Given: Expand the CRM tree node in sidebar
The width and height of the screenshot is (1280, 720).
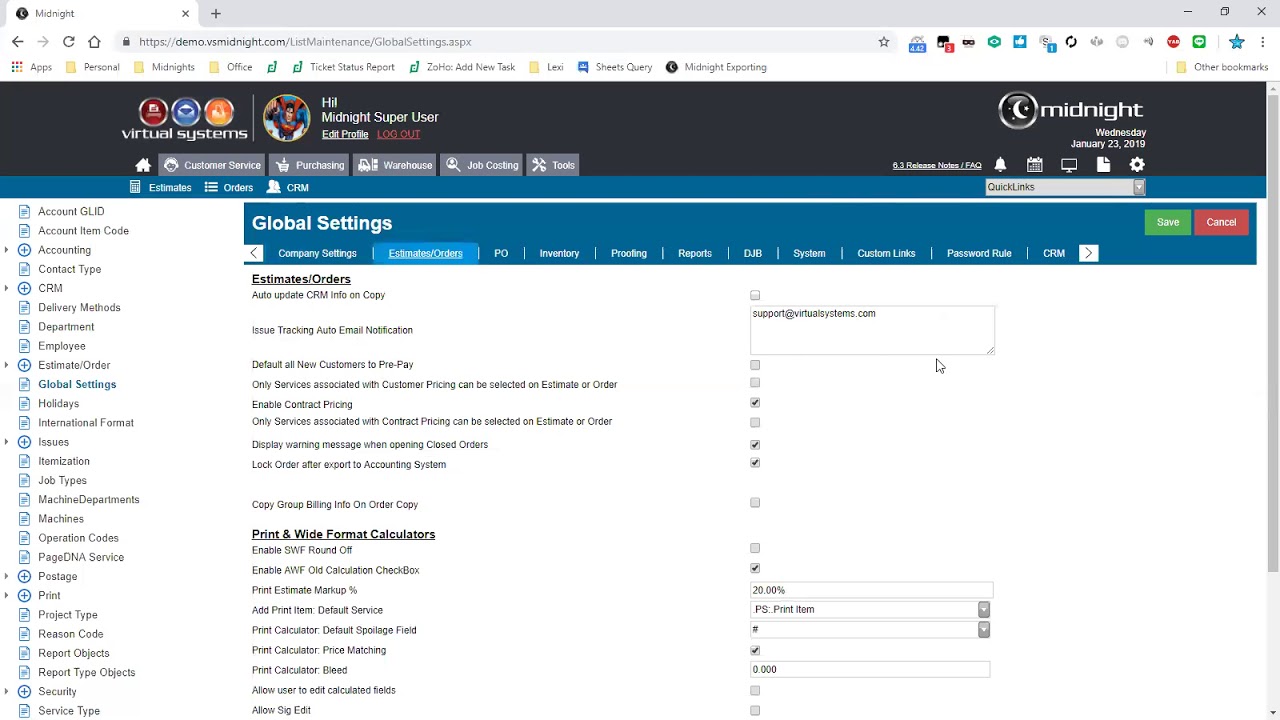Looking at the screenshot, I should pos(7,289).
